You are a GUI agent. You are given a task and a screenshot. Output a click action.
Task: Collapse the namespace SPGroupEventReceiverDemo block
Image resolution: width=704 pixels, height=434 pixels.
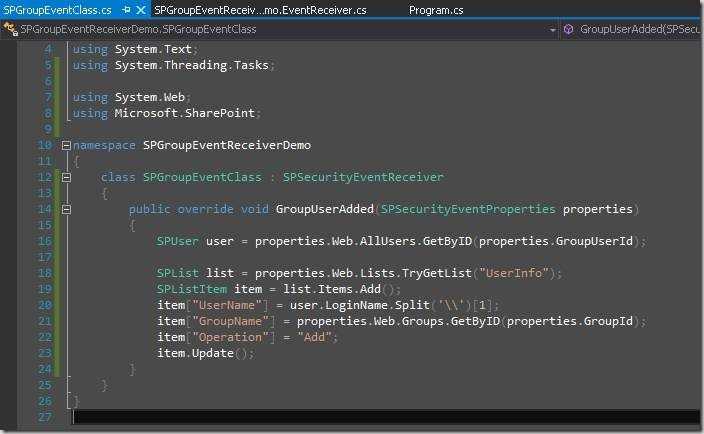point(66,145)
